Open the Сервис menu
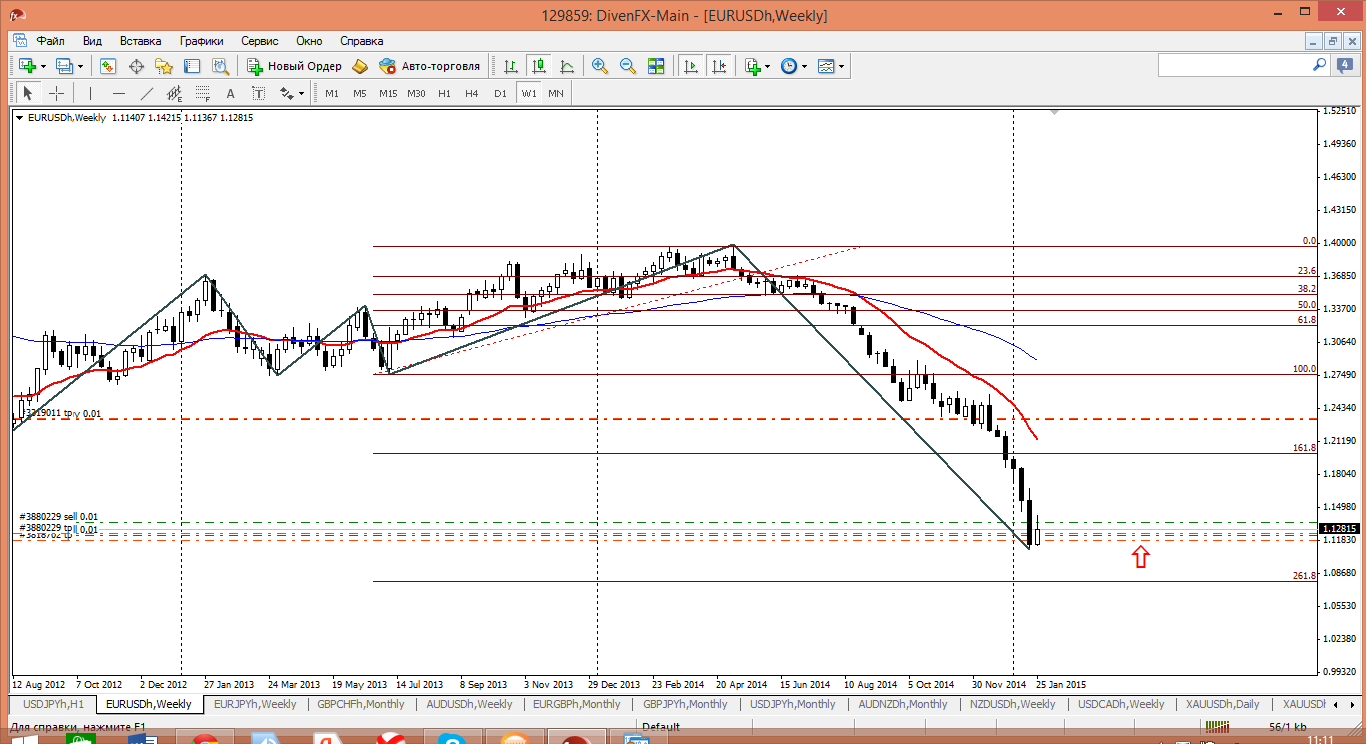The width and height of the screenshot is (1370, 744). click(260, 41)
